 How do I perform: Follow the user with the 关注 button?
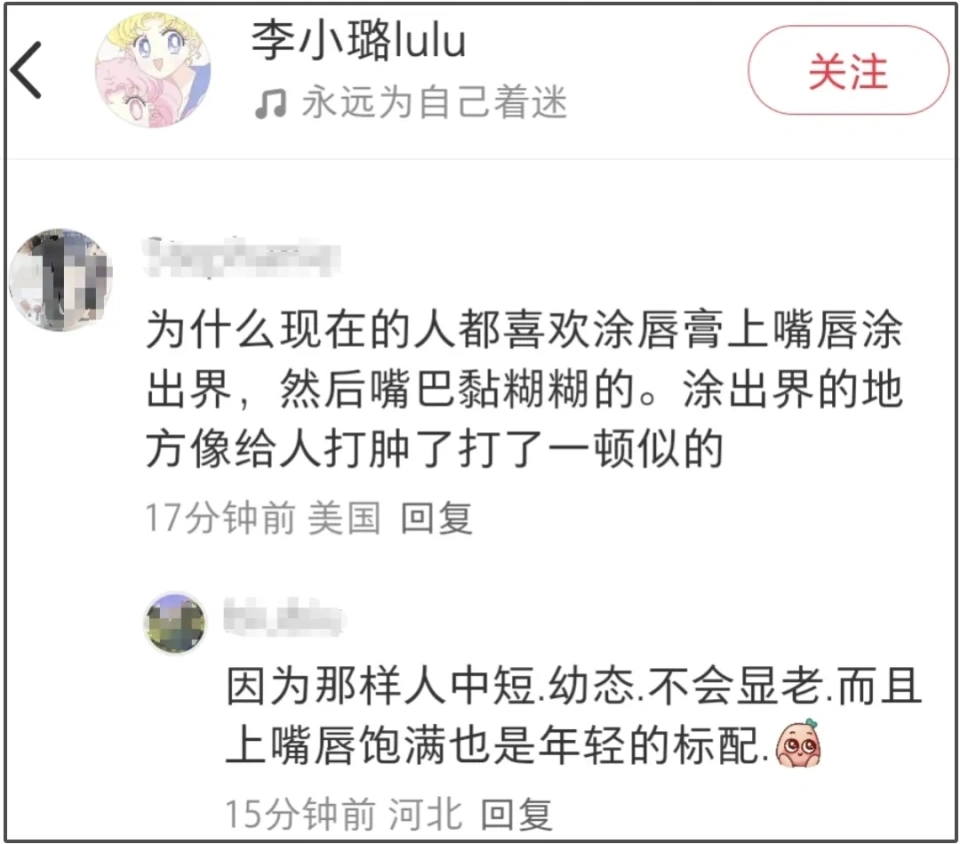click(x=848, y=70)
